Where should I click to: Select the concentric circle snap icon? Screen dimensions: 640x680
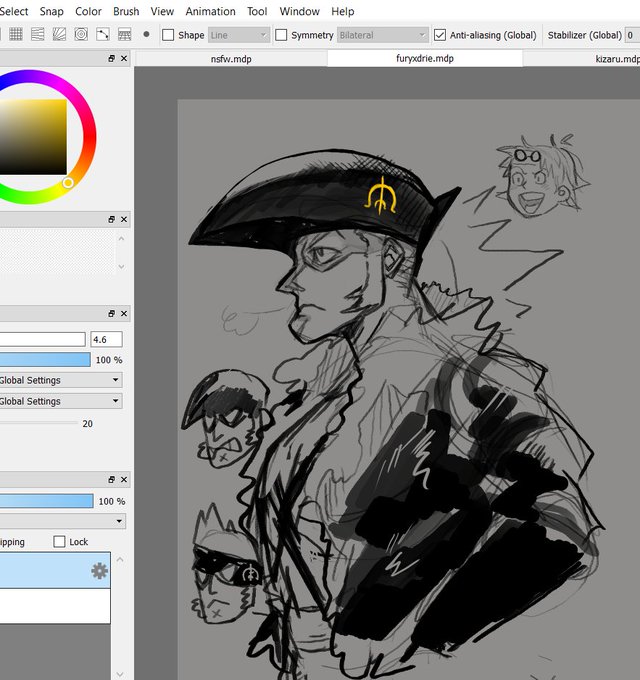click(x=81, y=34)
